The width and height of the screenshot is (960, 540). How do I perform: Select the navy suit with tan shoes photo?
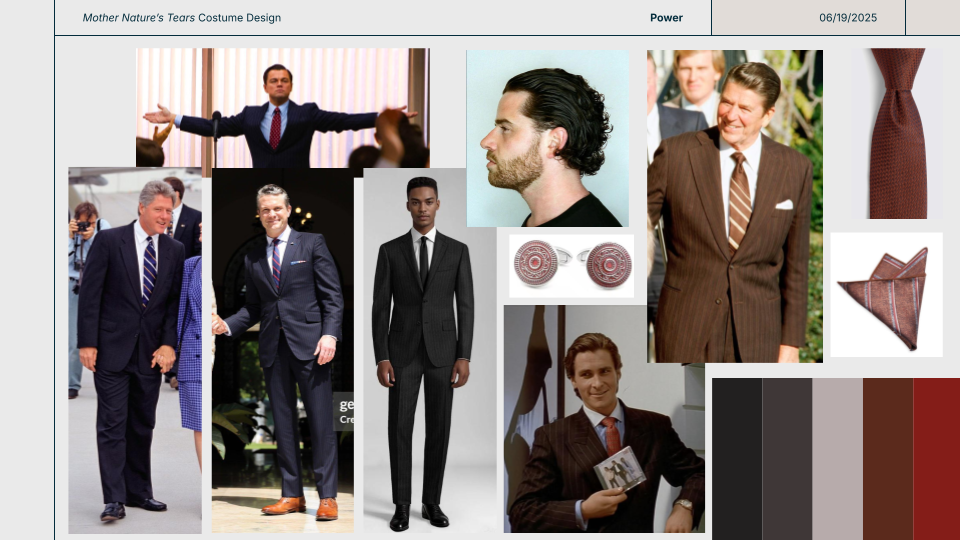[282, 350]
